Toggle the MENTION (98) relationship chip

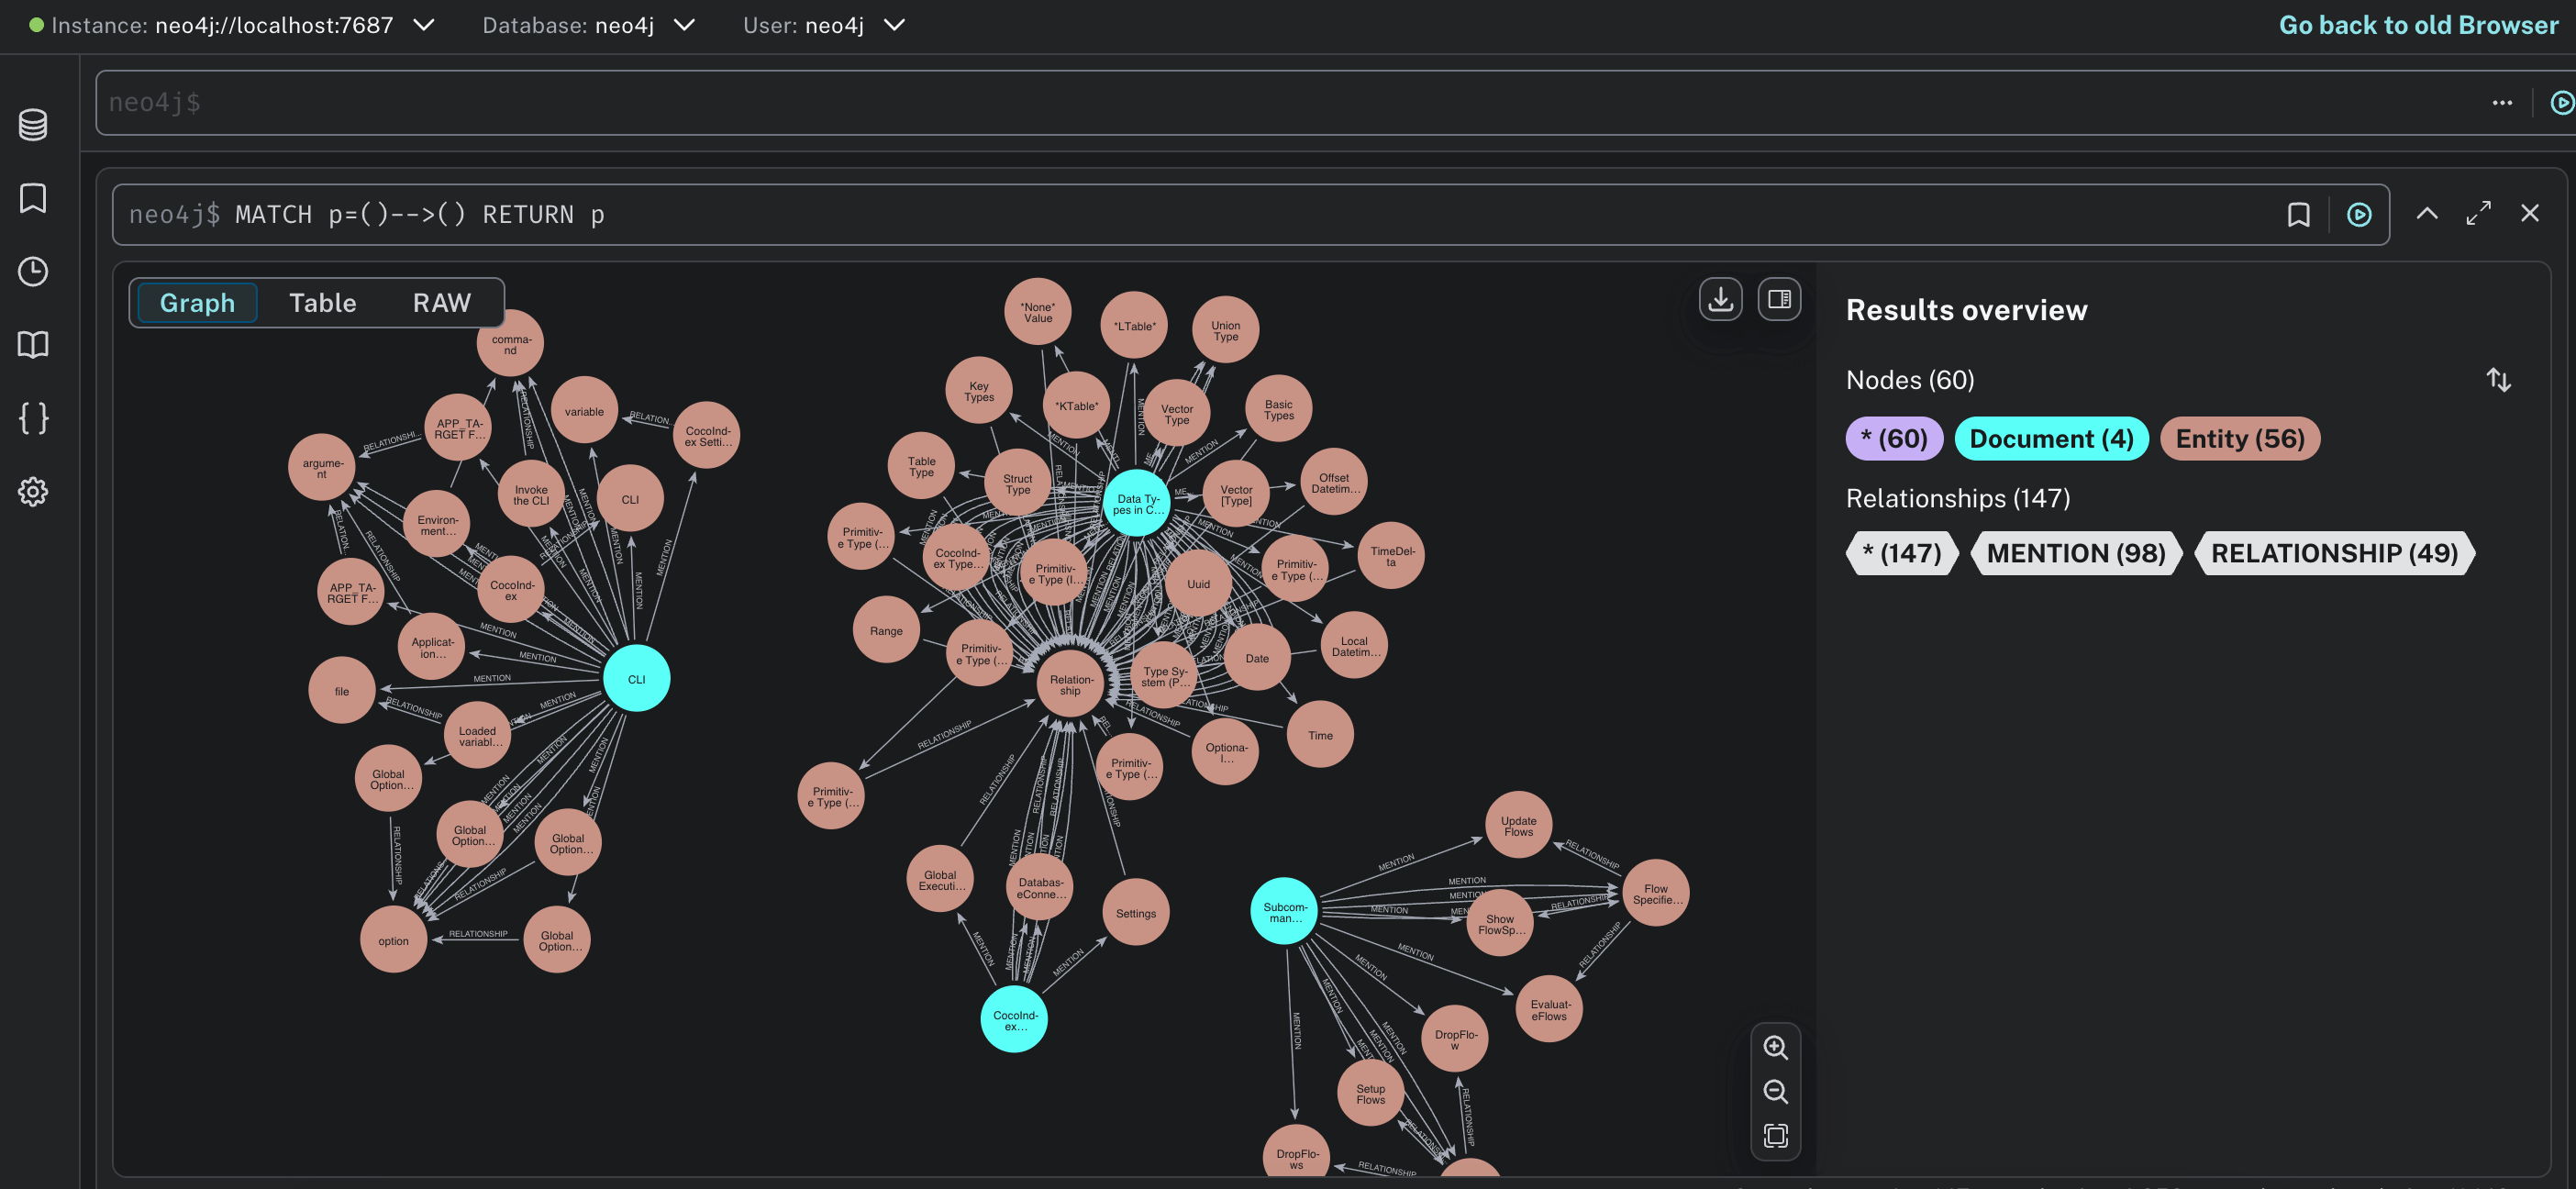[x=2076, y=553]
